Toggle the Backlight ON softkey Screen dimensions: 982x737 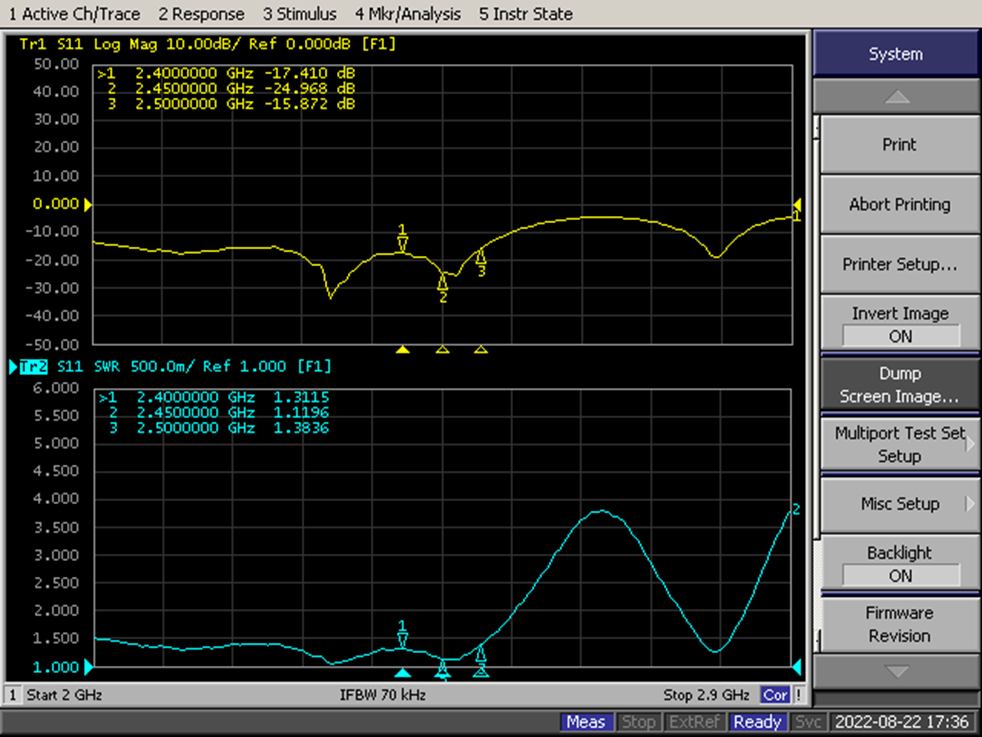899,564
